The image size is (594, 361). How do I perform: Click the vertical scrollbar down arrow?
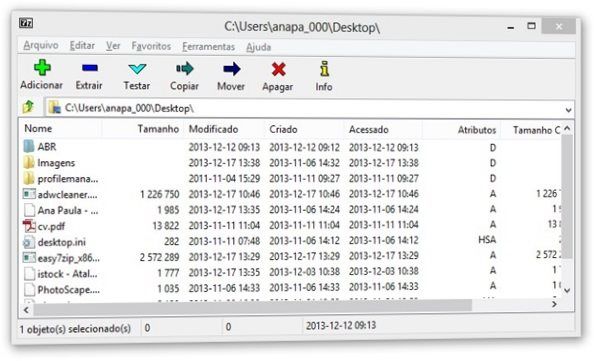coord(567,291)
